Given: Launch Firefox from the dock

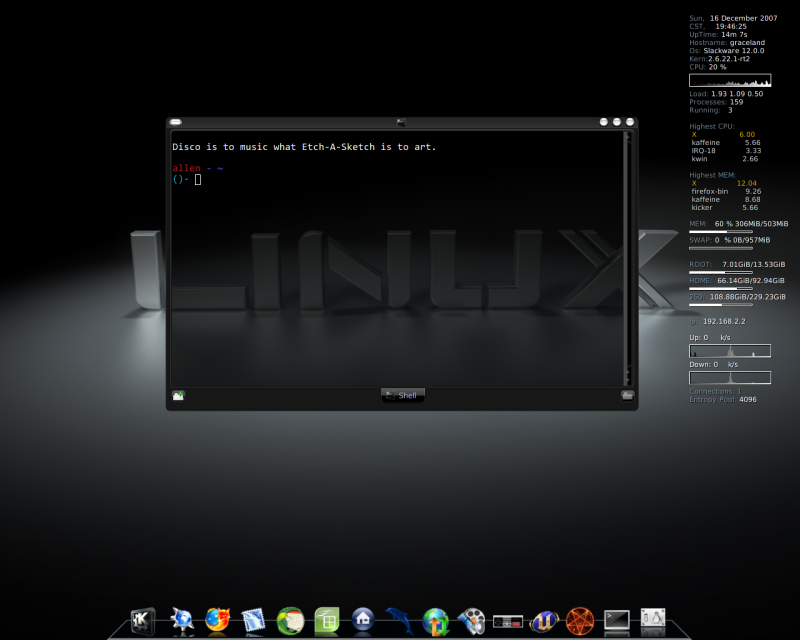Looking at the screenshot, I should (x=217, y=621).
